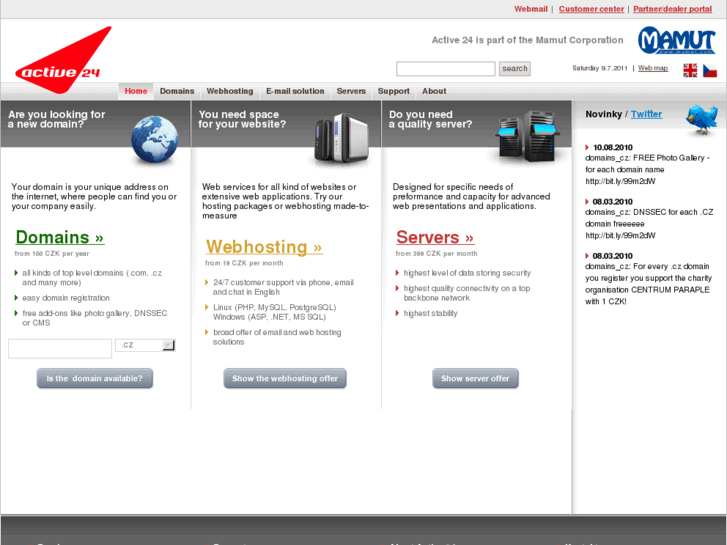This screenshot has height=545, width=727.
Task: Click the 10.08.2010 news entry date
Action: (x=613, y=147)
